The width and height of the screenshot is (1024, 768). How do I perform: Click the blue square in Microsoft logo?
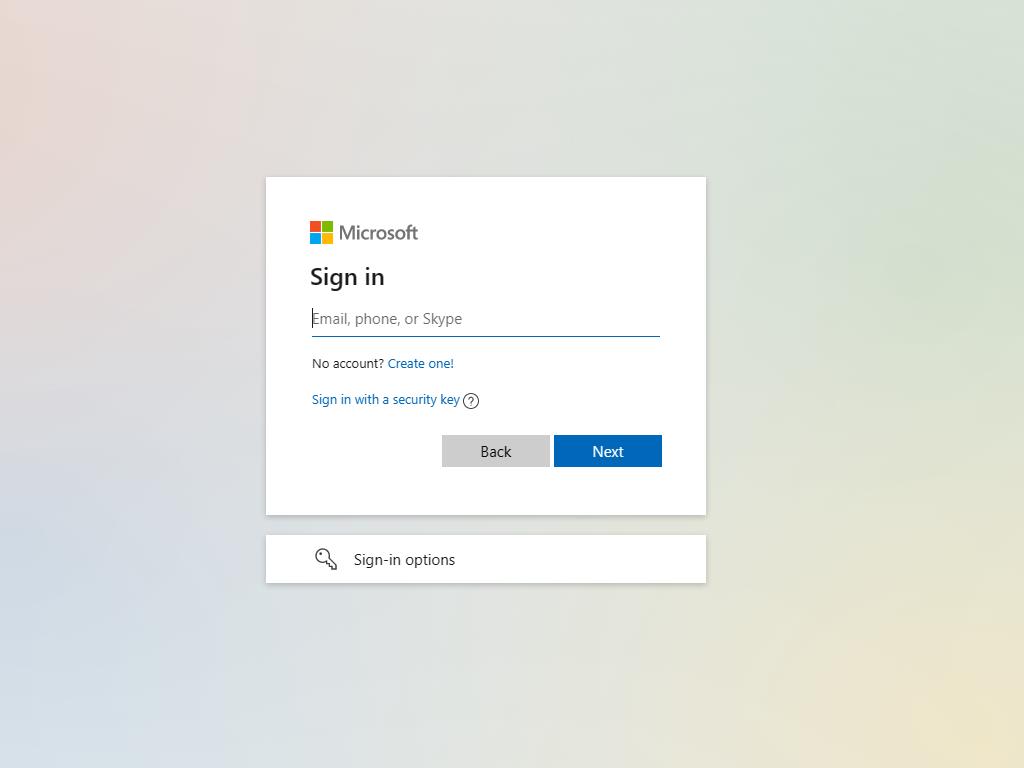click(x=315, y=238)
